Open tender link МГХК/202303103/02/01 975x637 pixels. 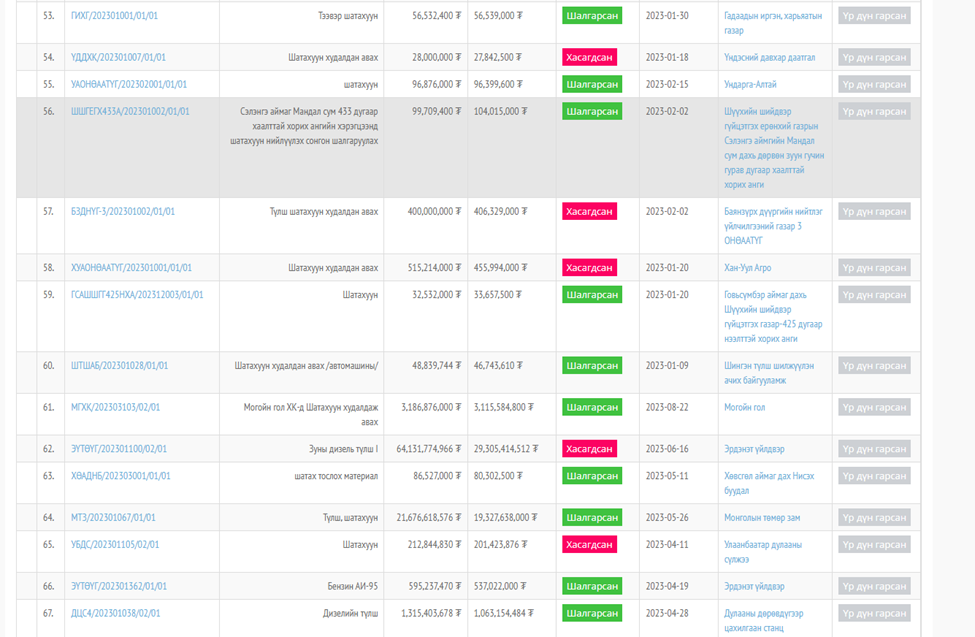(x=116, y=407)
